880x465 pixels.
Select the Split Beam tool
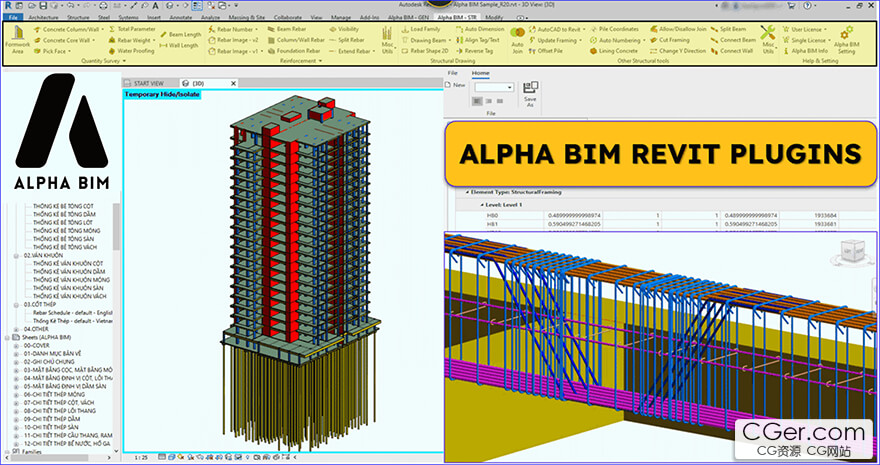coord(728,29)
